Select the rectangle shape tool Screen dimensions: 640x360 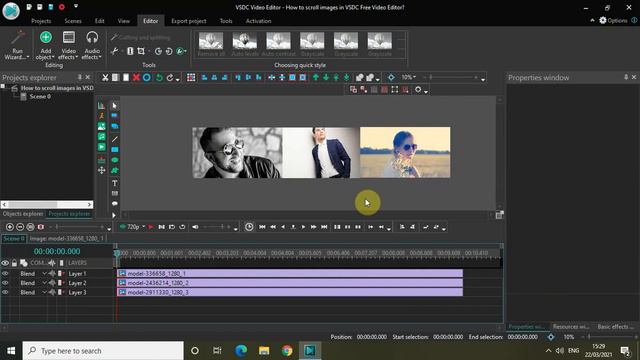point(115,150)
